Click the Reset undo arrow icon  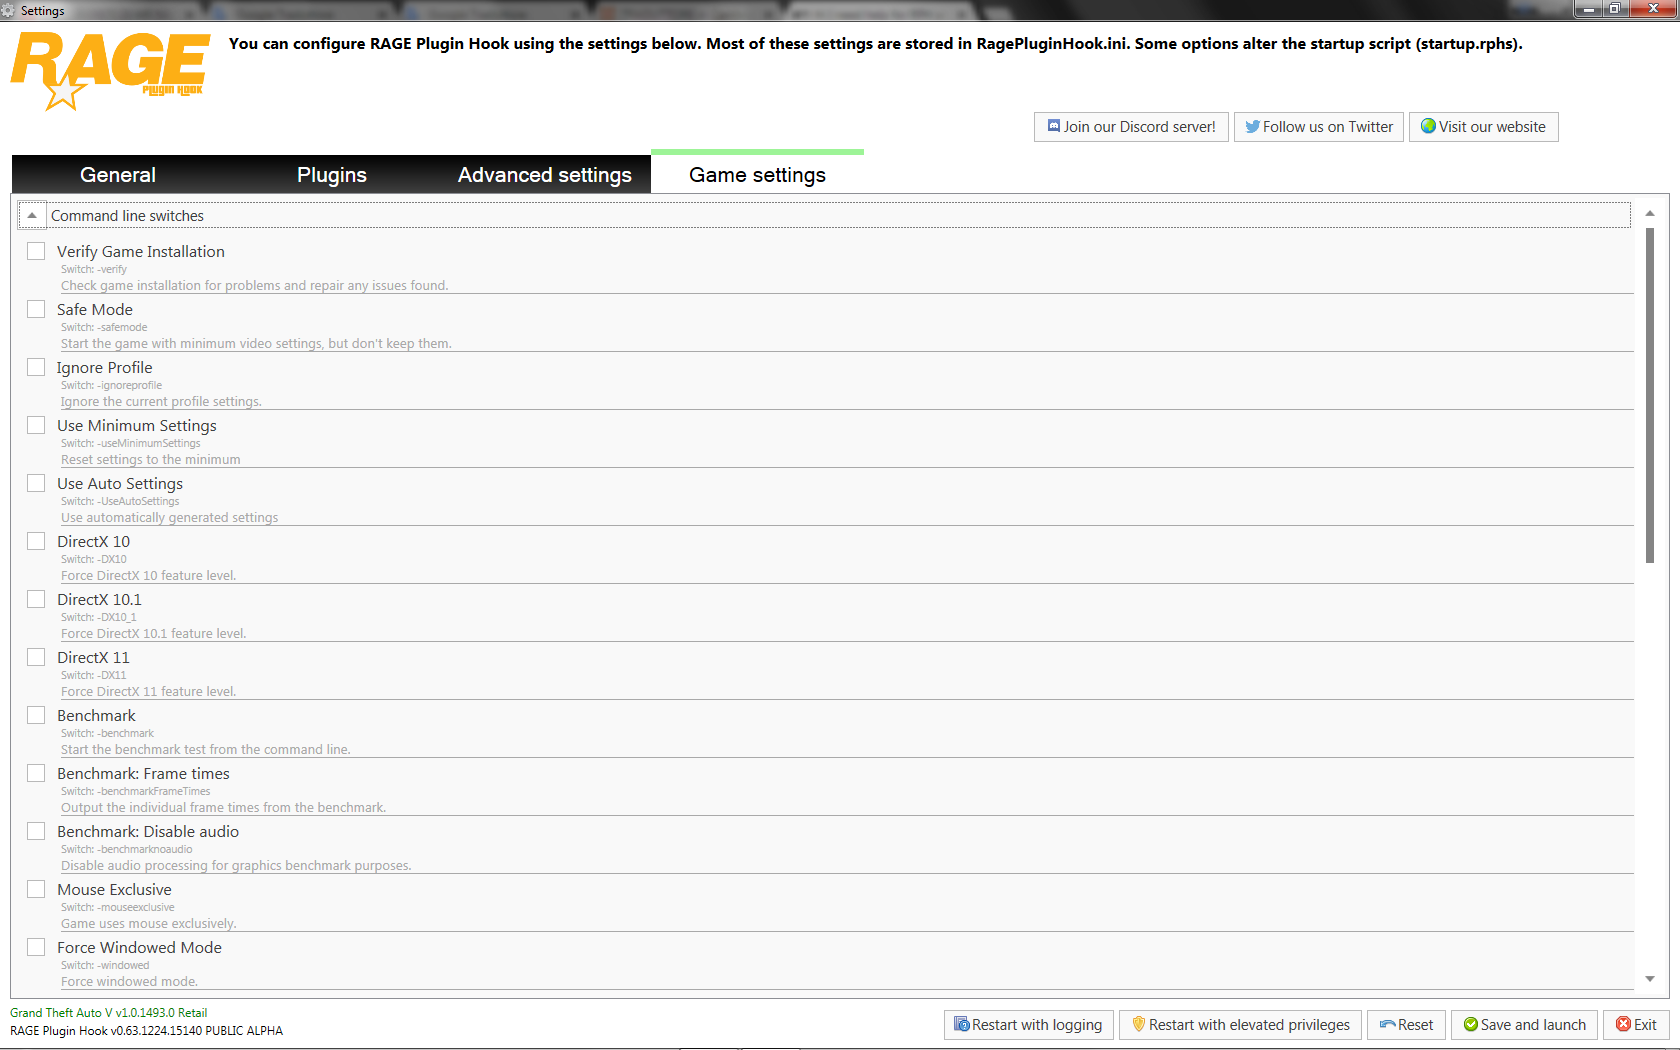[1387, 1024]
